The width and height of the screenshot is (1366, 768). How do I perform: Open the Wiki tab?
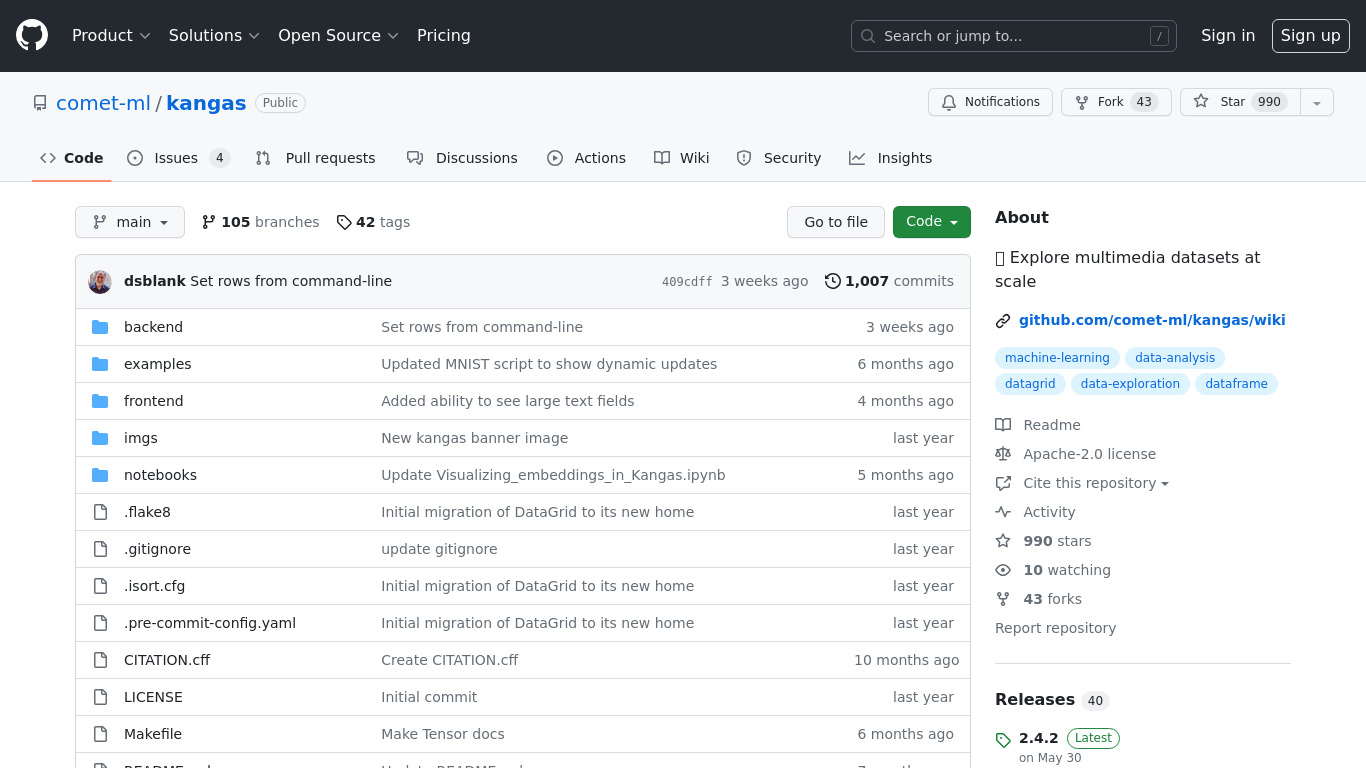(x=681, y=158)
